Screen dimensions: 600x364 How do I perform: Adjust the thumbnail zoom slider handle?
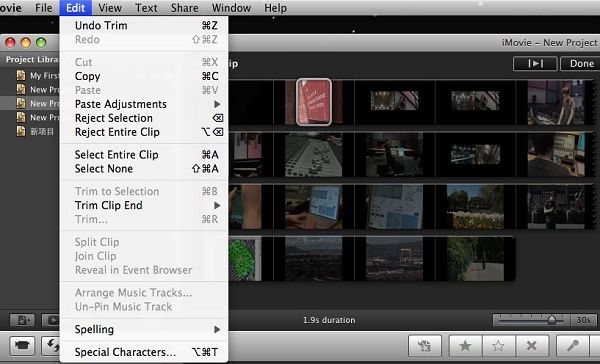551,320
